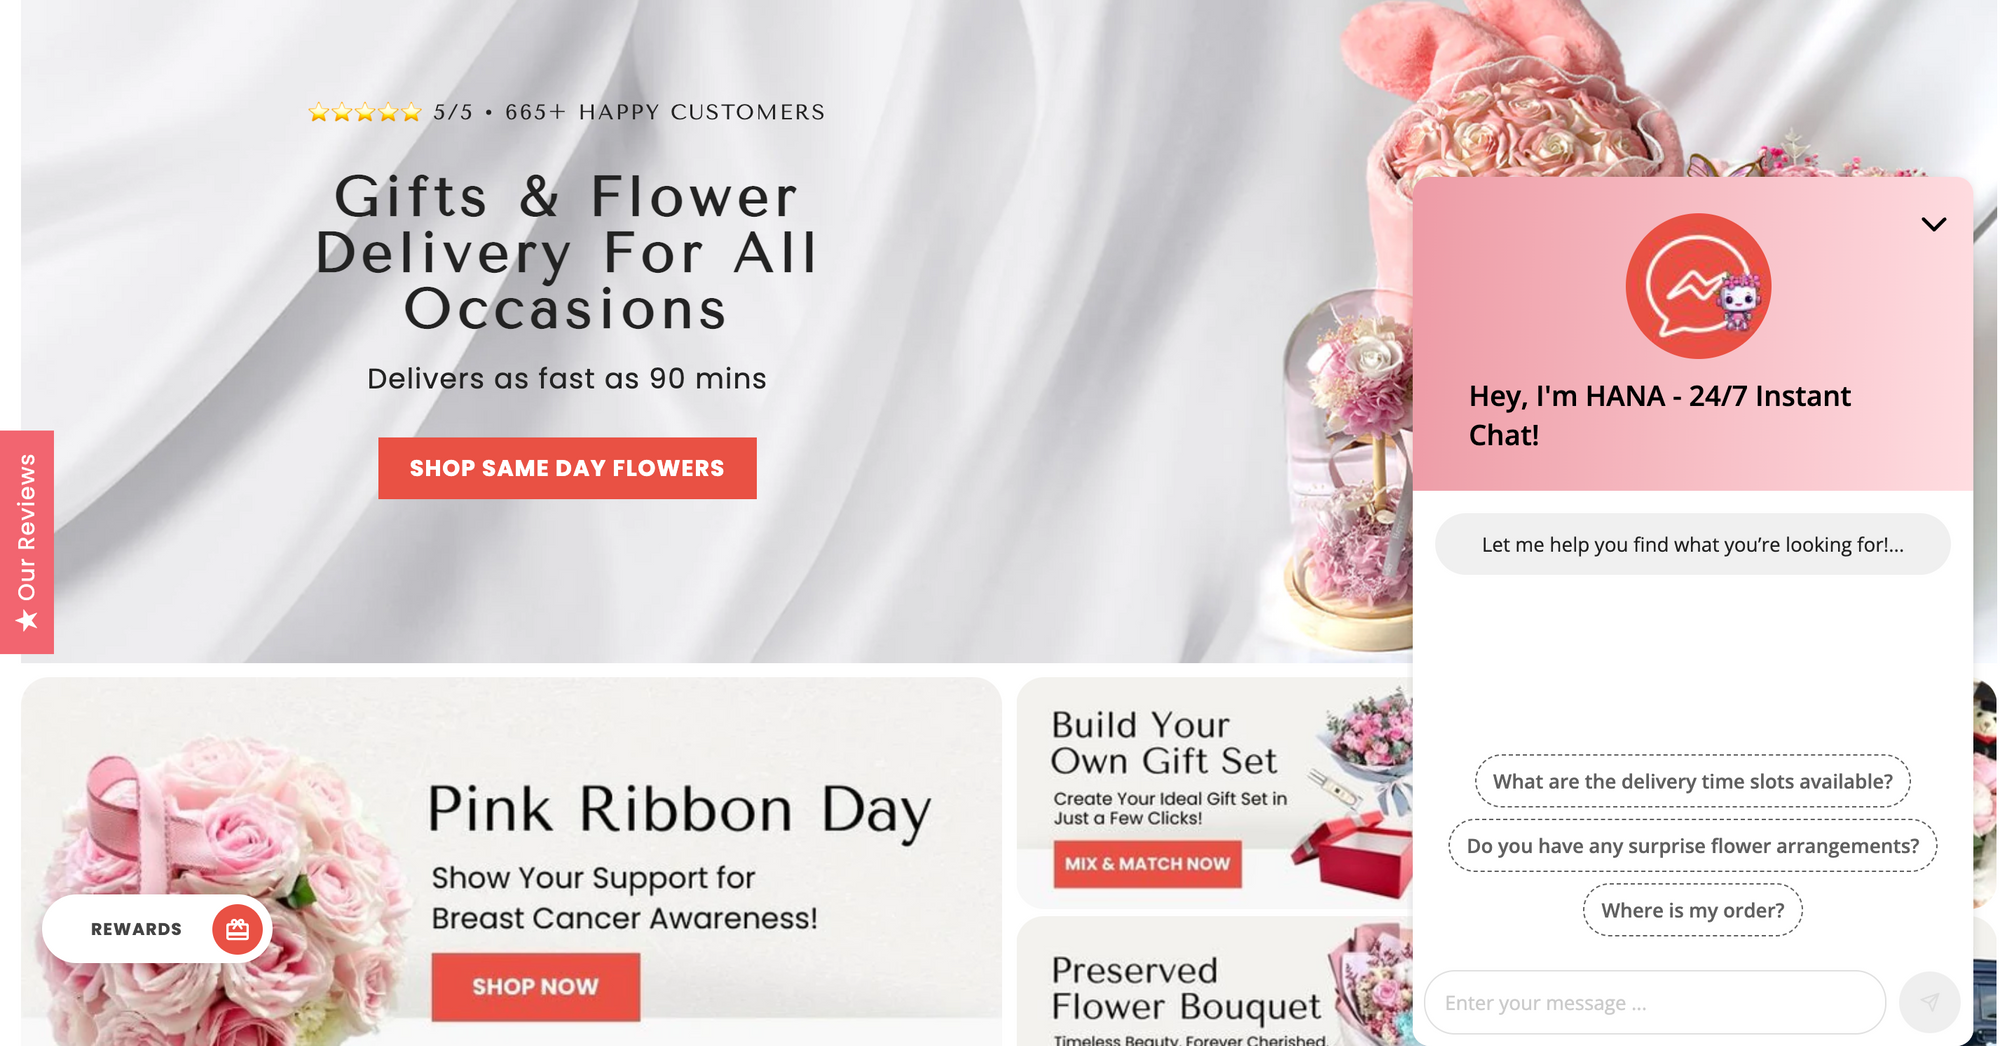The image size is (2000, 1046).
Task: Open the Rewards gift box icon
Action: (237, 929)
